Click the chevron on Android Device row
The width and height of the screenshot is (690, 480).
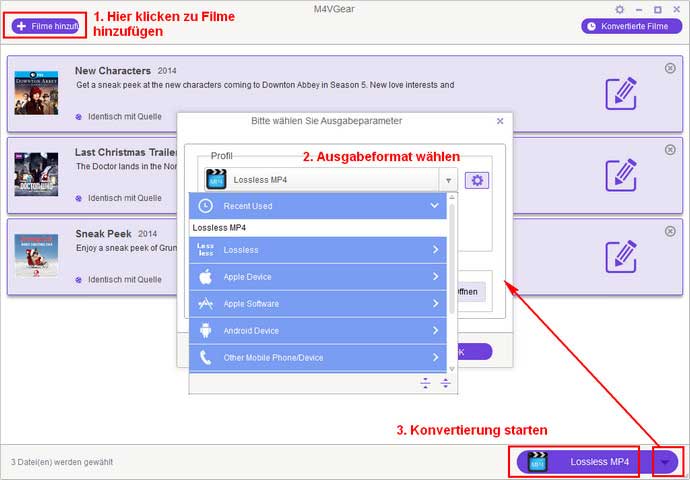(435, 330)
